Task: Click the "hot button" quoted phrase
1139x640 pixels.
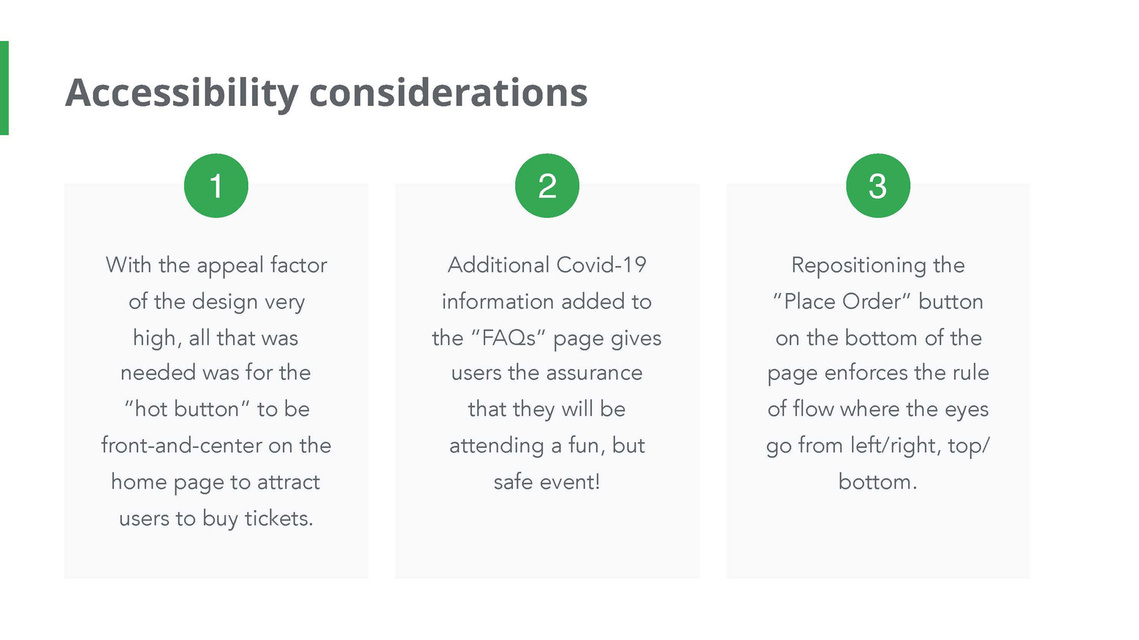Action: click(x=187, y=409)
